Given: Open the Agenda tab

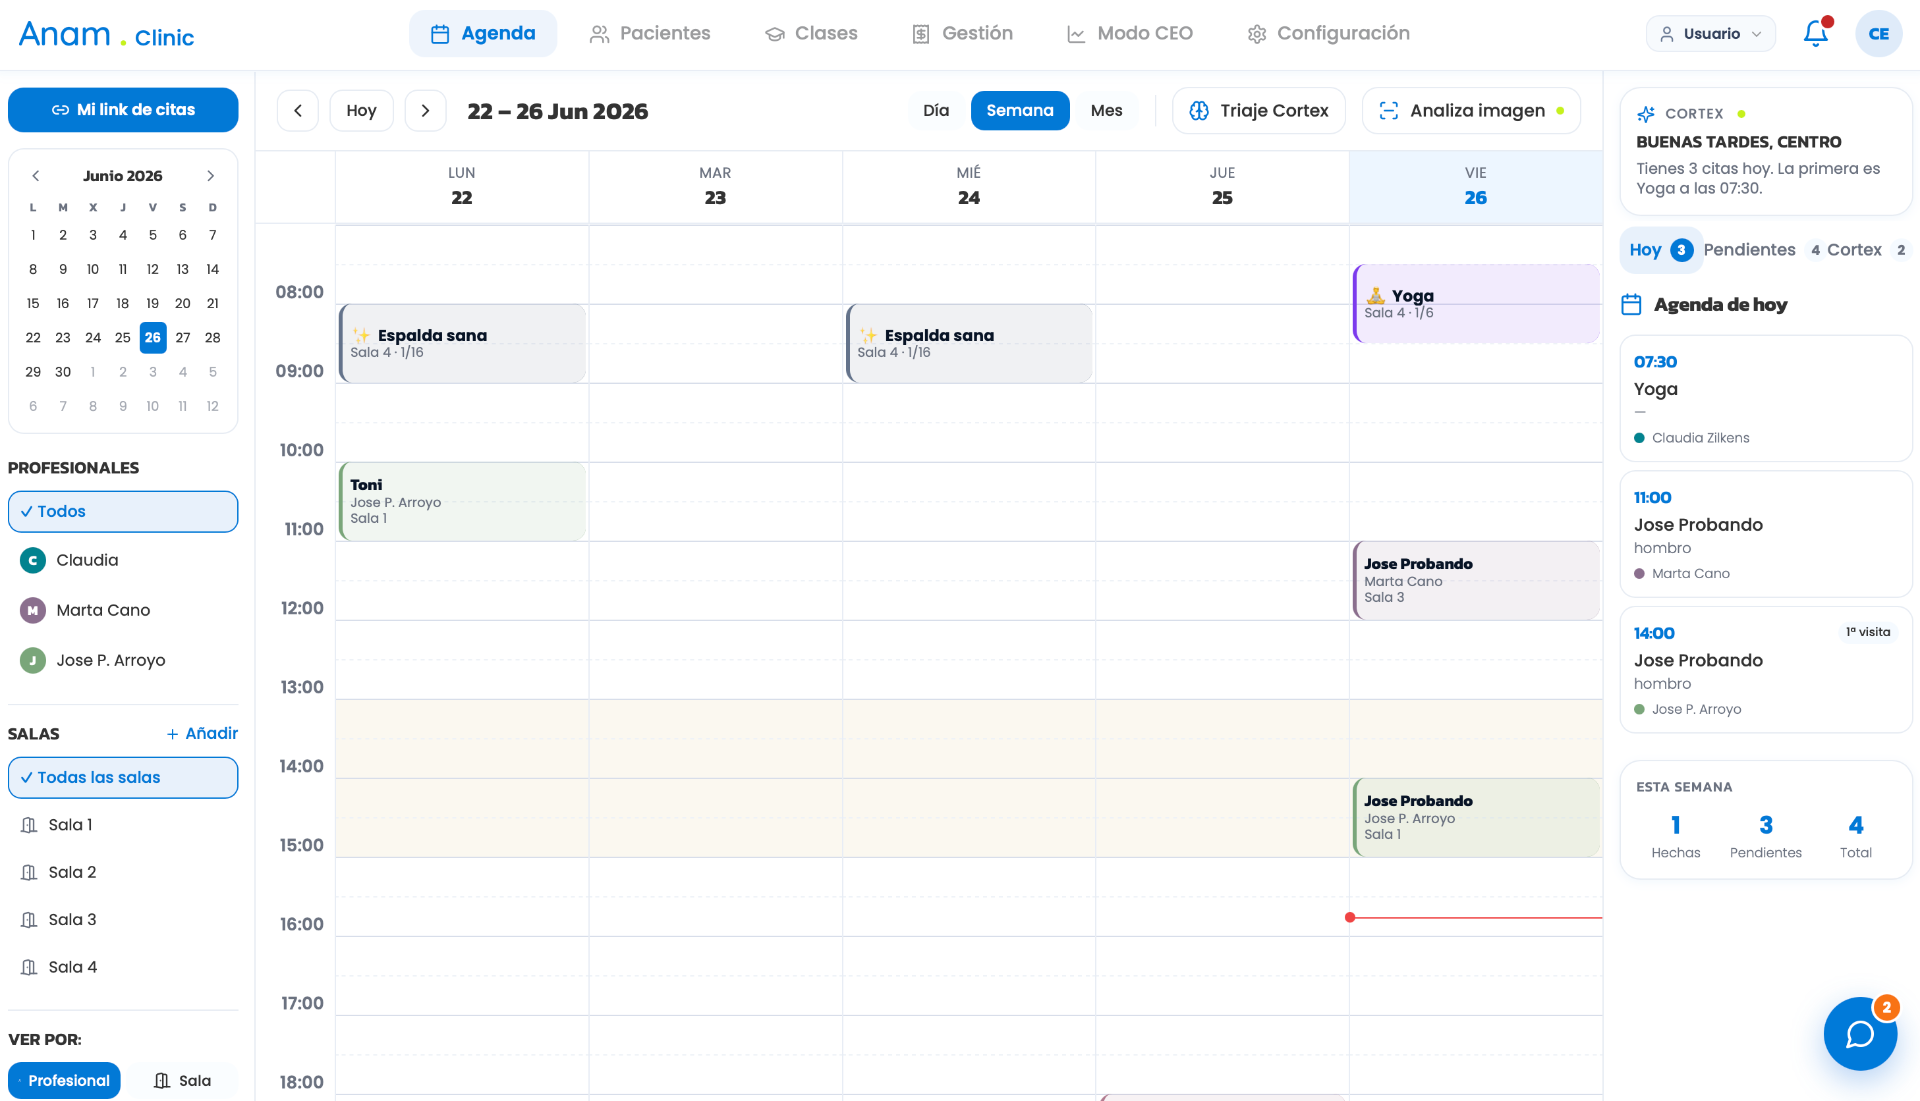Looking at the screenshot, I should point(483,34).
